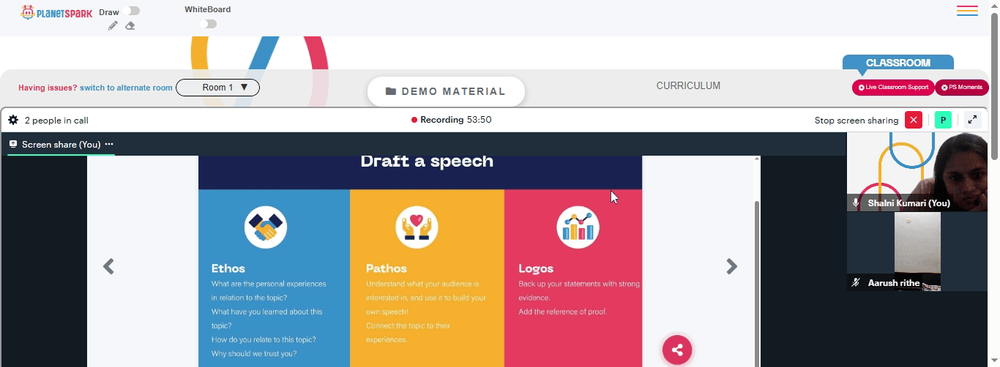Click the Pathos heading

pyautogui.click(x=386, y=269)
